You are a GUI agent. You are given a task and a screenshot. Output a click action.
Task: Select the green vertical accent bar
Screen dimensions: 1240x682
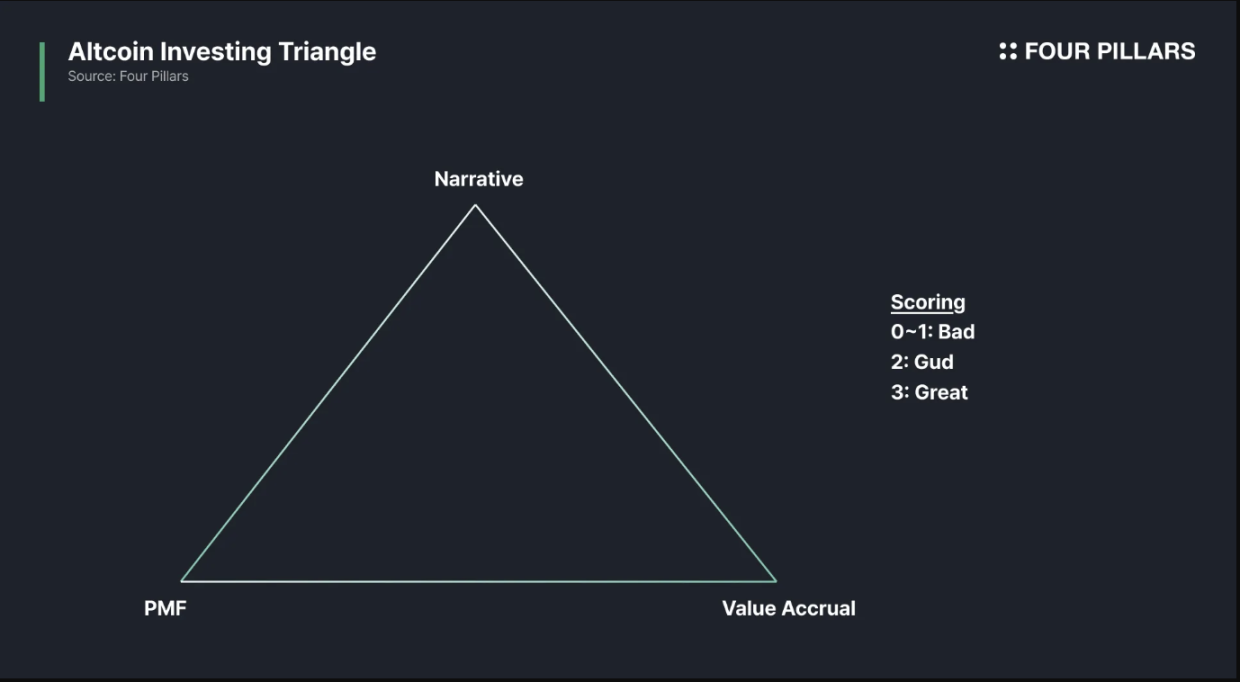(42, 71)
